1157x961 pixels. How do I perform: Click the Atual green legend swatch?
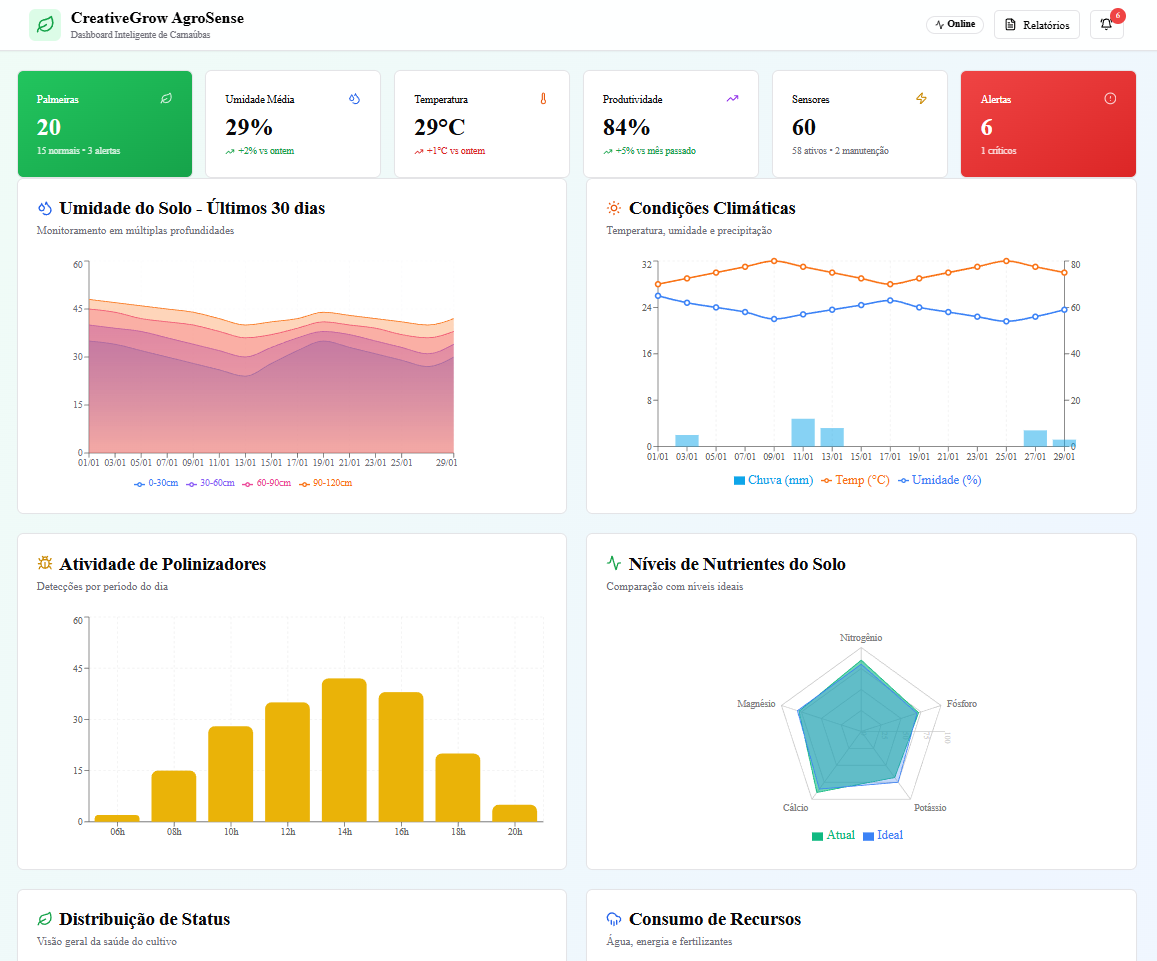pos(817,836)
